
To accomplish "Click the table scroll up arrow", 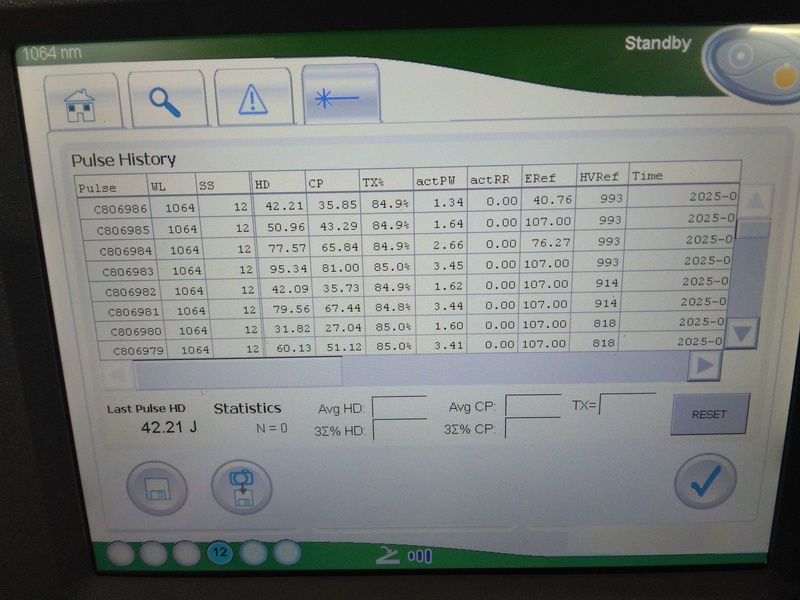I will click(x=756, y=202).
